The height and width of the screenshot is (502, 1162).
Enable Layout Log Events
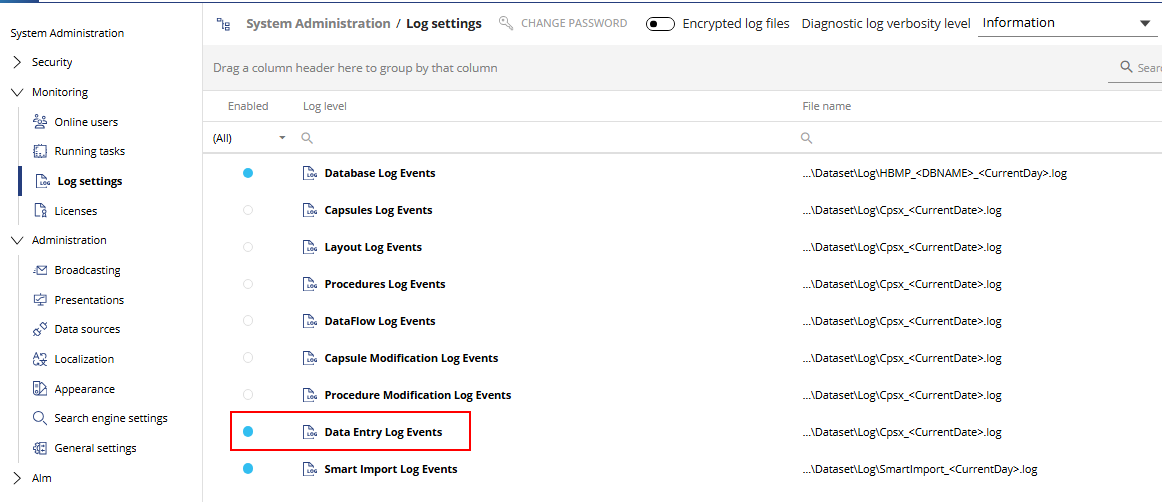pyautogui.click(x=248, y=247)
